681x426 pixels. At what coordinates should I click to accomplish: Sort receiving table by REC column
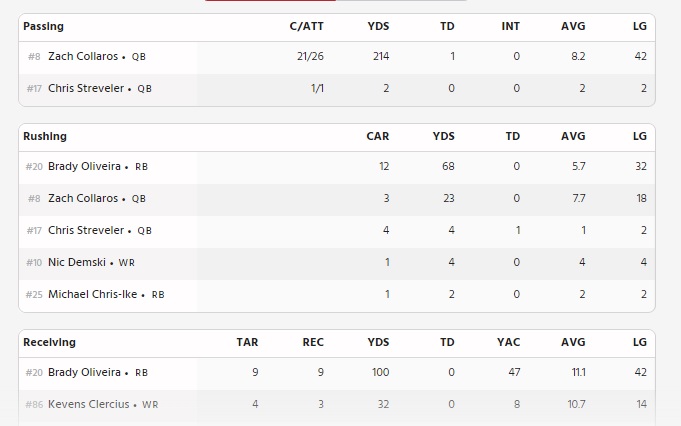tap(313, 342)
